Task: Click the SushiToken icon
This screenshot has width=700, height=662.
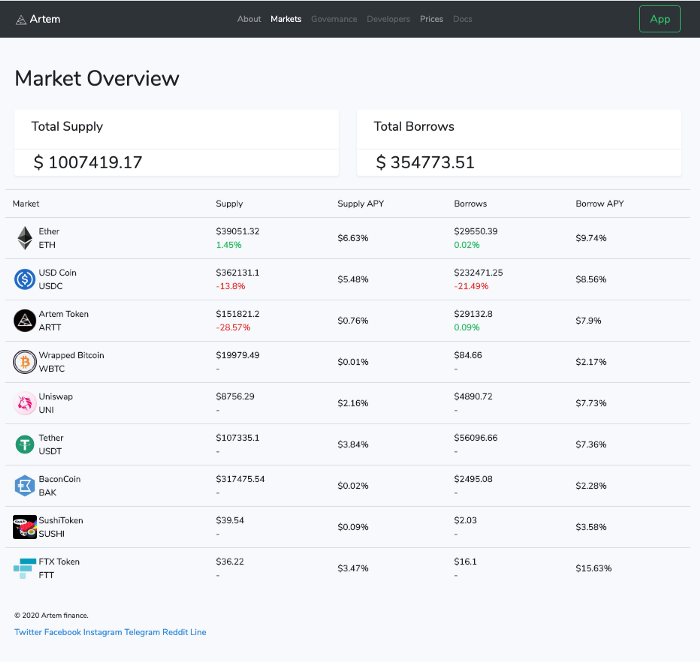Action: 25,527
